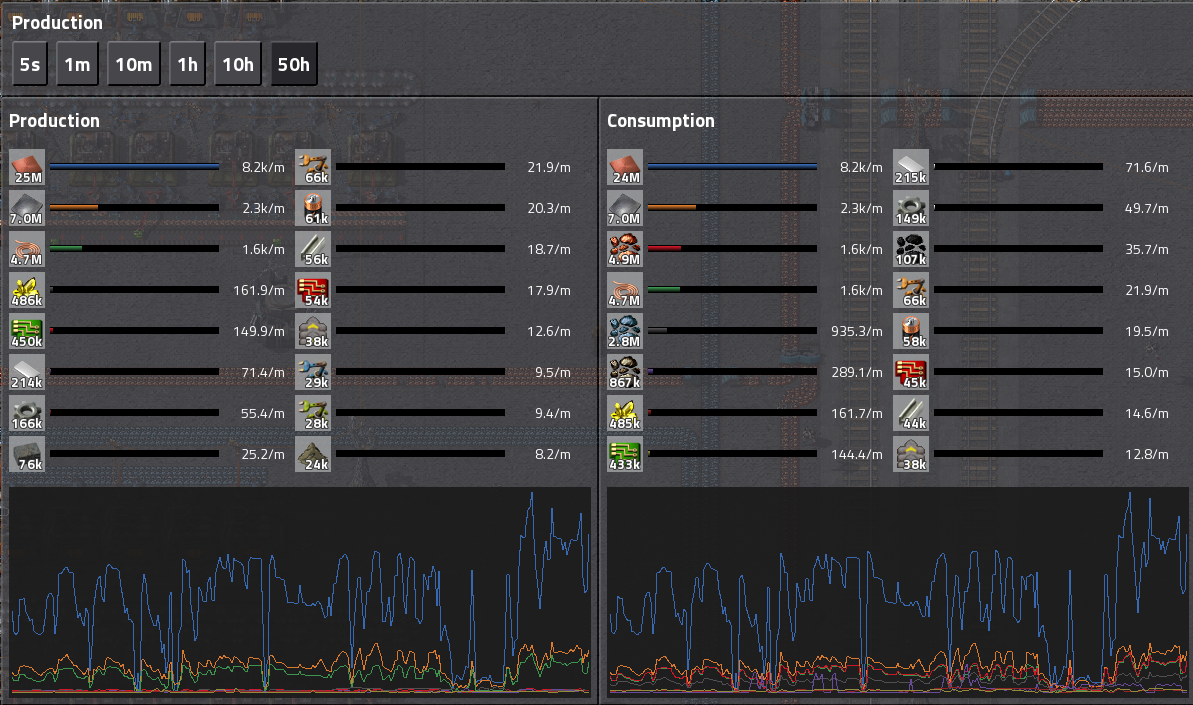Click the 289.1/m stone consumption rate
This screenshot has height=705, width=1193.
[x=857, y=373]
